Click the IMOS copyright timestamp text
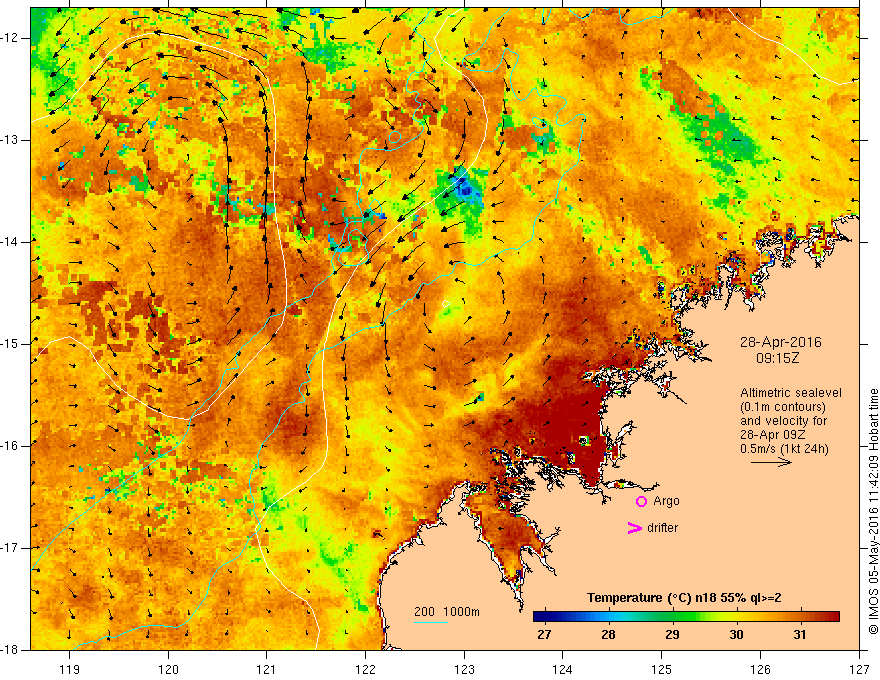 (873, 511)
